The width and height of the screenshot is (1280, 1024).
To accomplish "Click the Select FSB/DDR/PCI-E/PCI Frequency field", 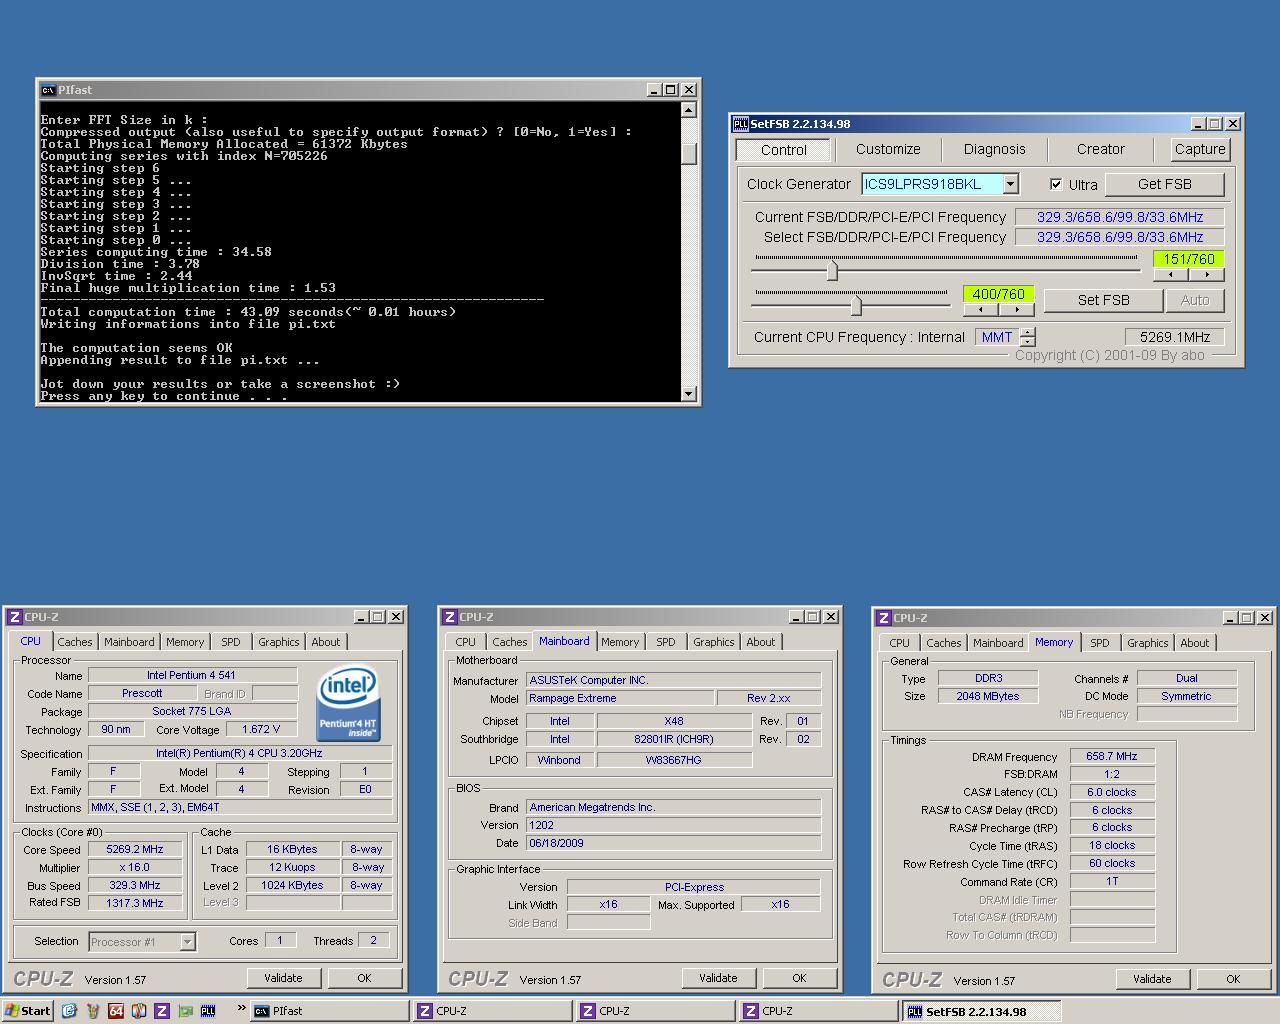I will [x=1120, y=237].
